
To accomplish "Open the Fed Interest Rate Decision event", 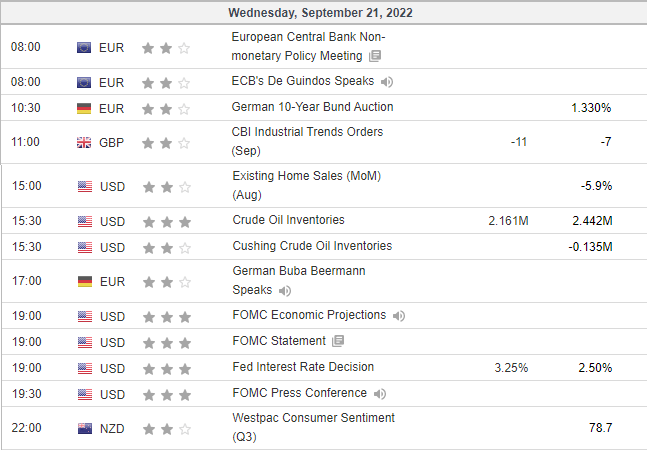I will (303, 367).
